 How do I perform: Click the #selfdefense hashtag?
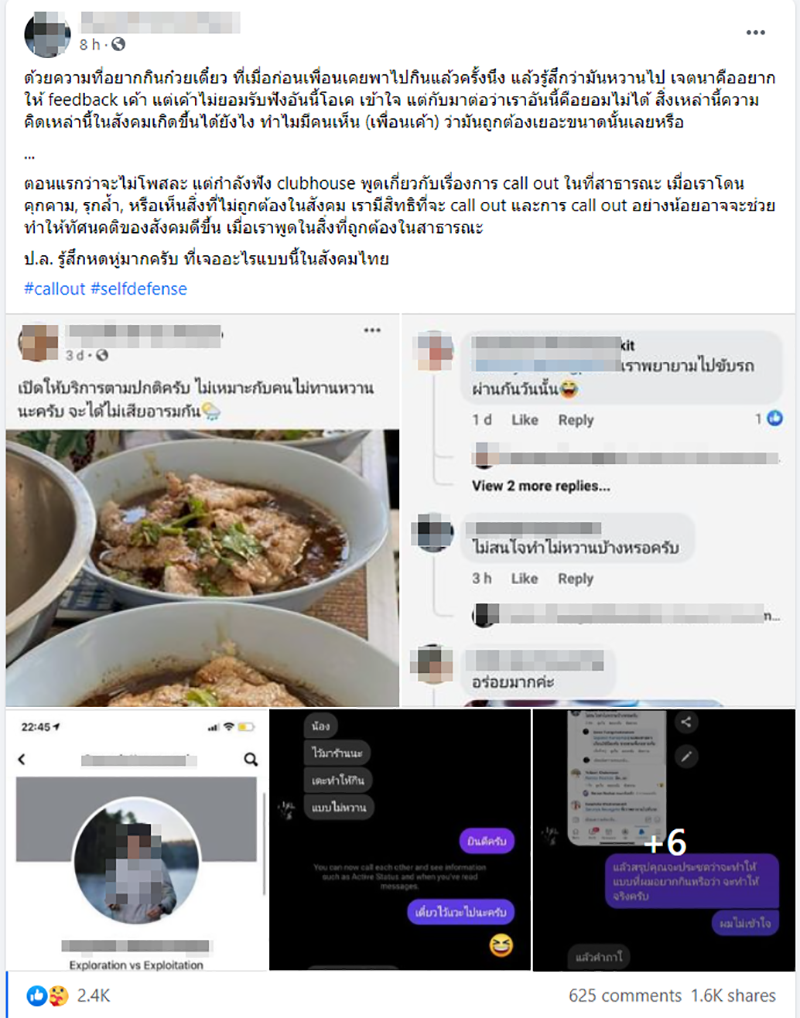tap(139, 289)
